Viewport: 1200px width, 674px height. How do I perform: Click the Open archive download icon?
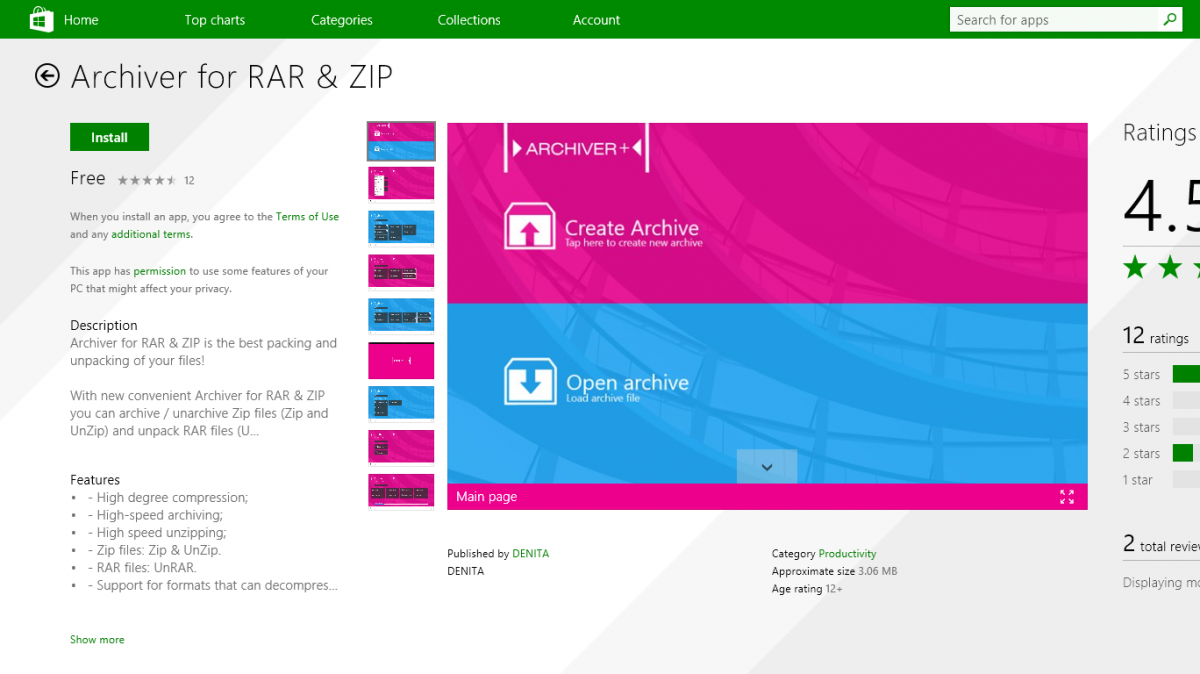(530, 381)
